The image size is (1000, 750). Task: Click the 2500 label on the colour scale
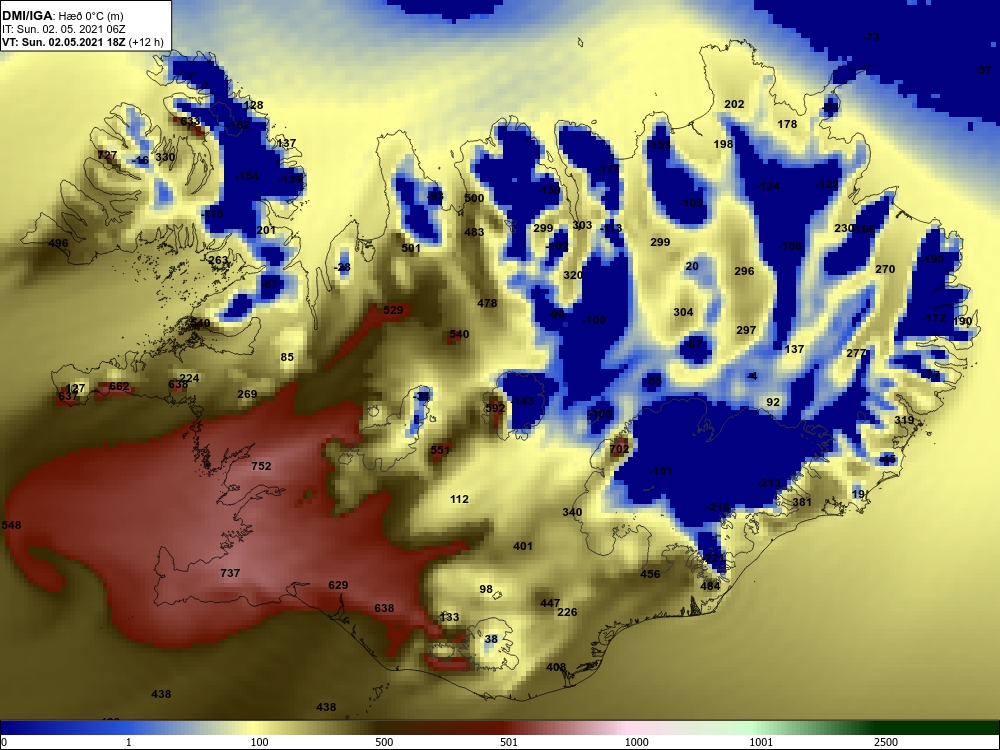click(886, 742)
